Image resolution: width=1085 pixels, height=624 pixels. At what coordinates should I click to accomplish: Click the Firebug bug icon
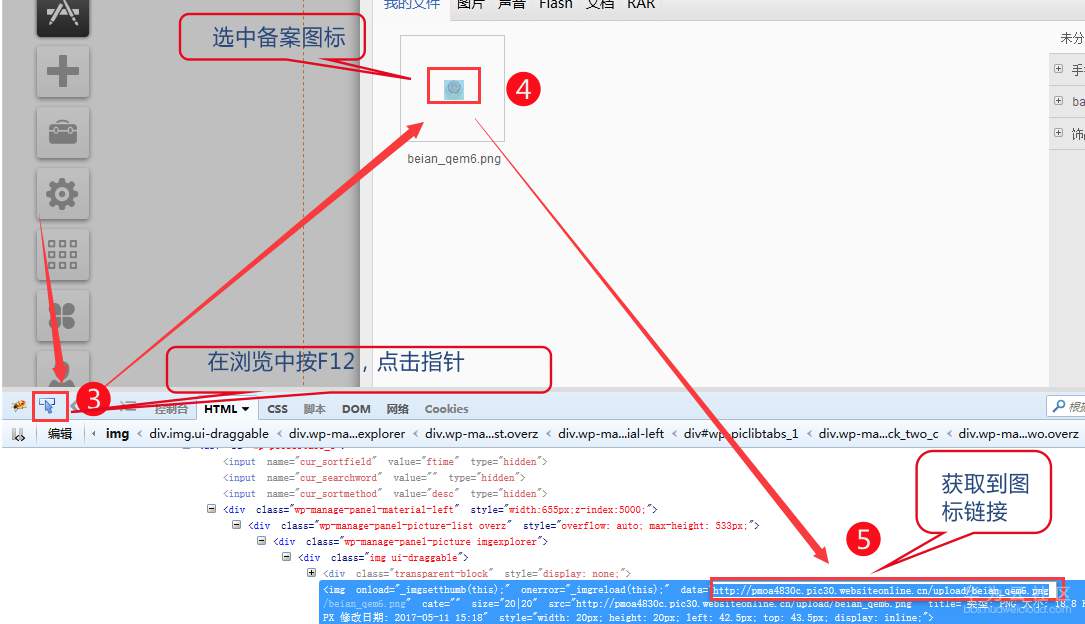18,406
